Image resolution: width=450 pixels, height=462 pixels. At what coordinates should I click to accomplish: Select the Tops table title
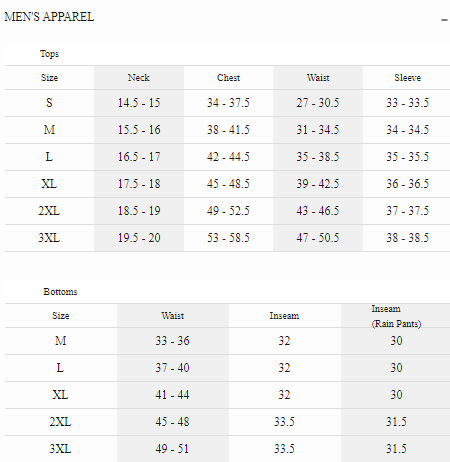(x=49, y=54)
